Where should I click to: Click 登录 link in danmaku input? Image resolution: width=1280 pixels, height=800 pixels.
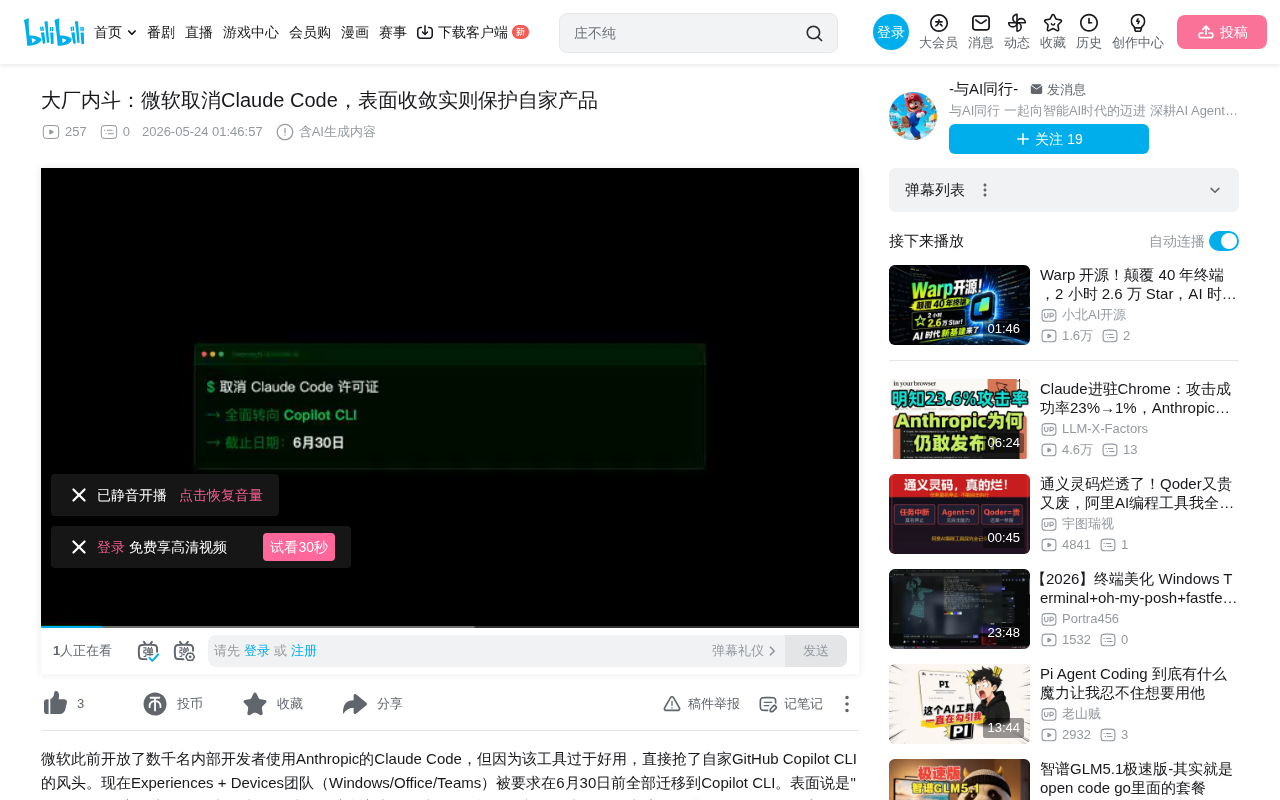pos(257,651)
